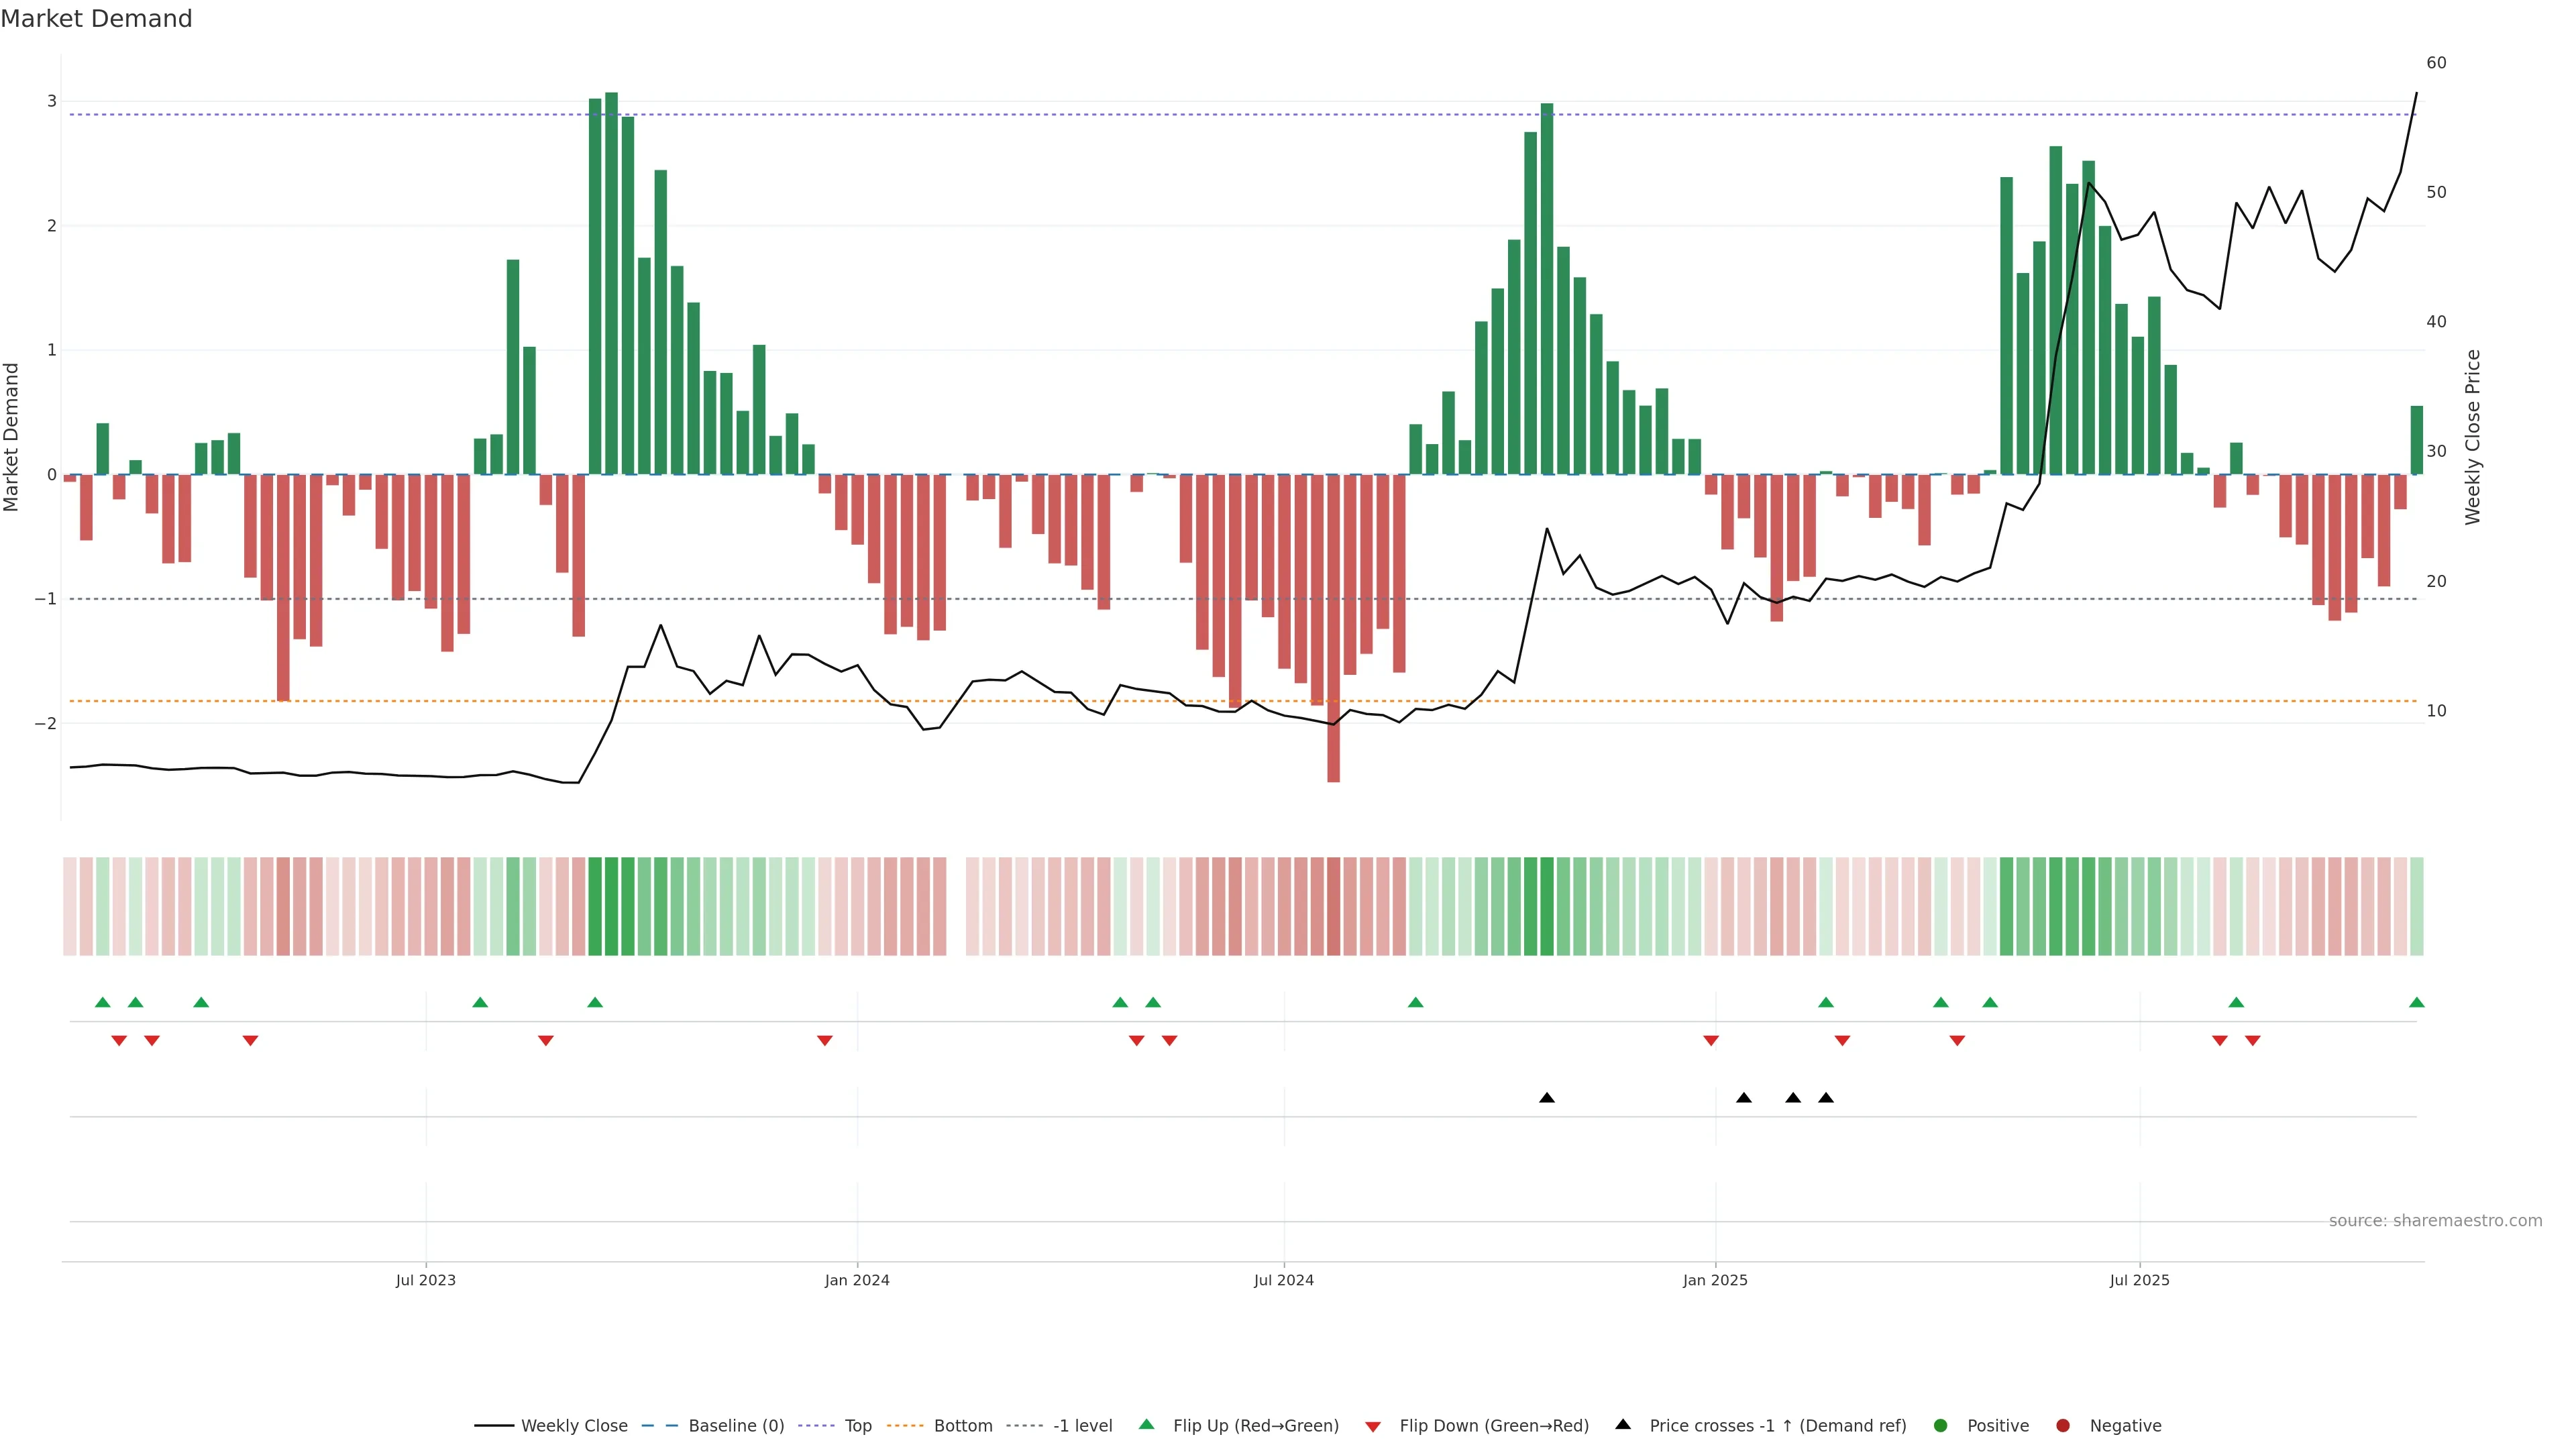Click the rightmost green flip-up triangle marker
The image size is (2576, 1449).
(x=2416, y=1002)
